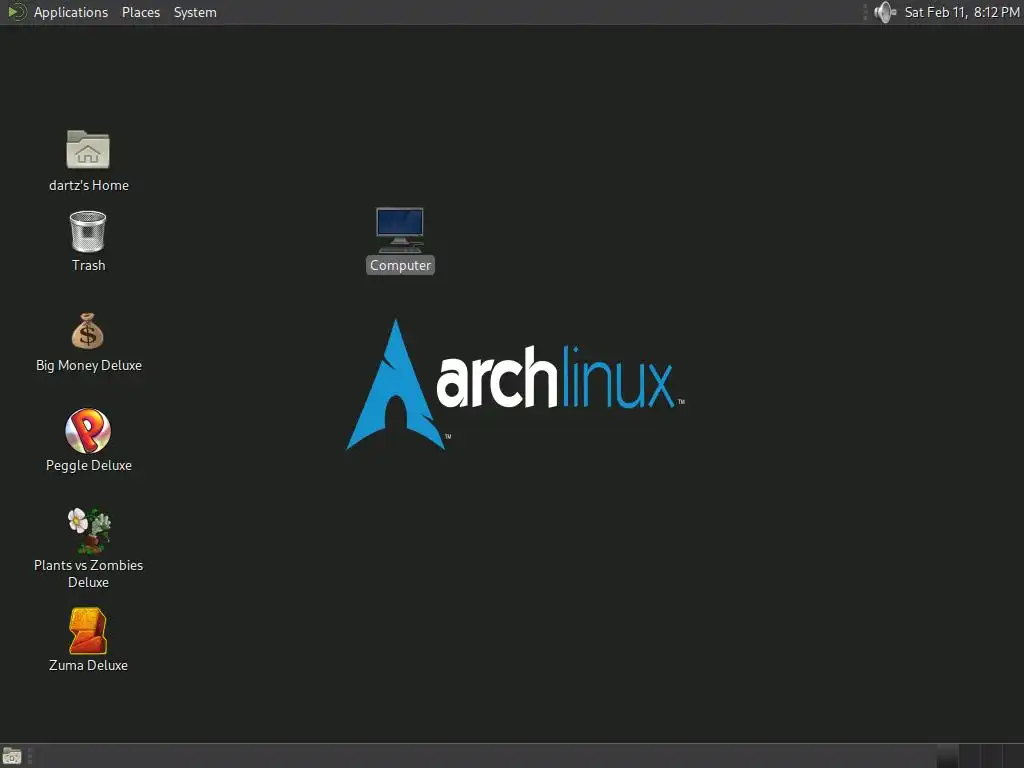The image size is (1024, 768).
Task: Select the Computer desktop icon
Action: tap(400, 231)
